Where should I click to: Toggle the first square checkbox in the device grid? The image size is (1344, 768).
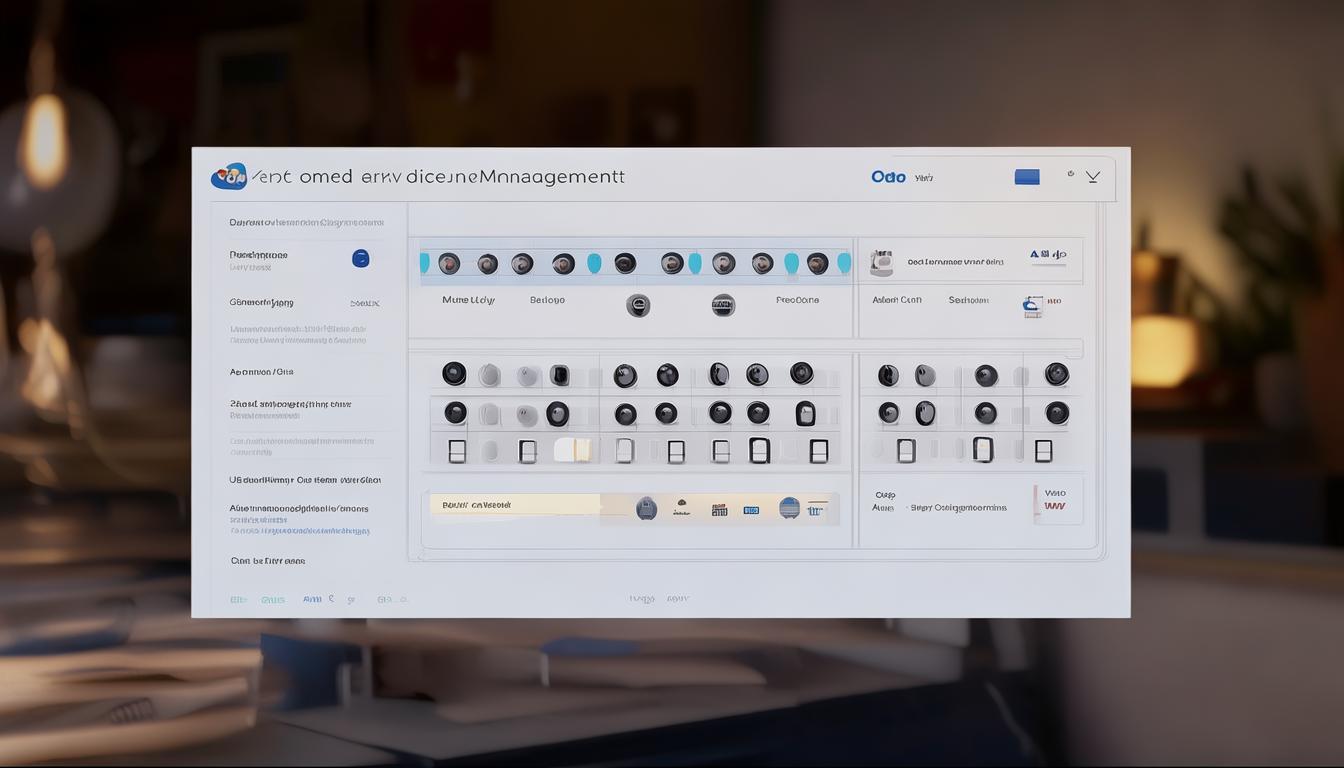point(457,451)
